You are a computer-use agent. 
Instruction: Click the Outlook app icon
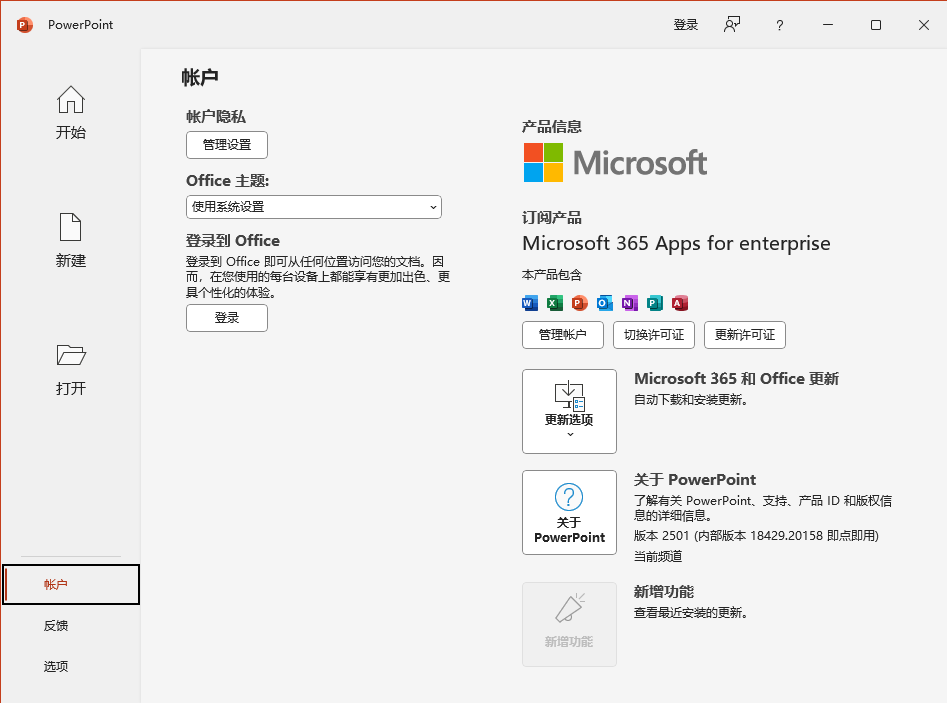(x=605, y=303)
